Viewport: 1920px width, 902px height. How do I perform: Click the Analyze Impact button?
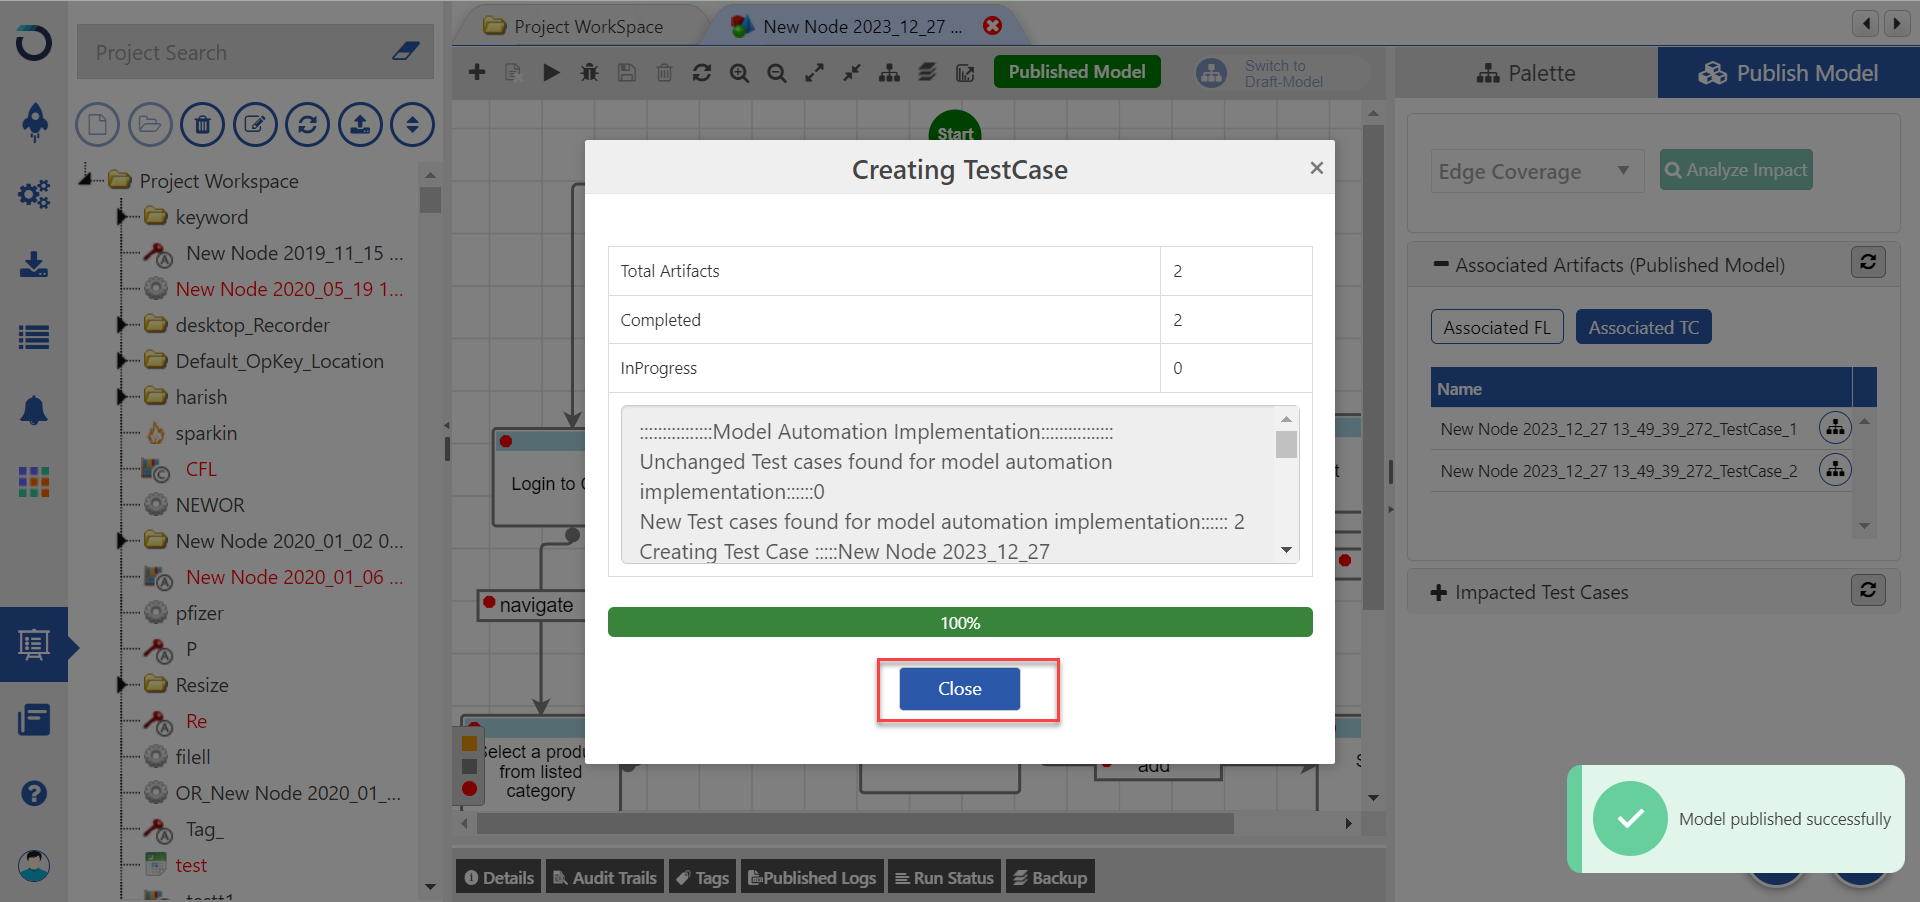(x=1736, y=170)
